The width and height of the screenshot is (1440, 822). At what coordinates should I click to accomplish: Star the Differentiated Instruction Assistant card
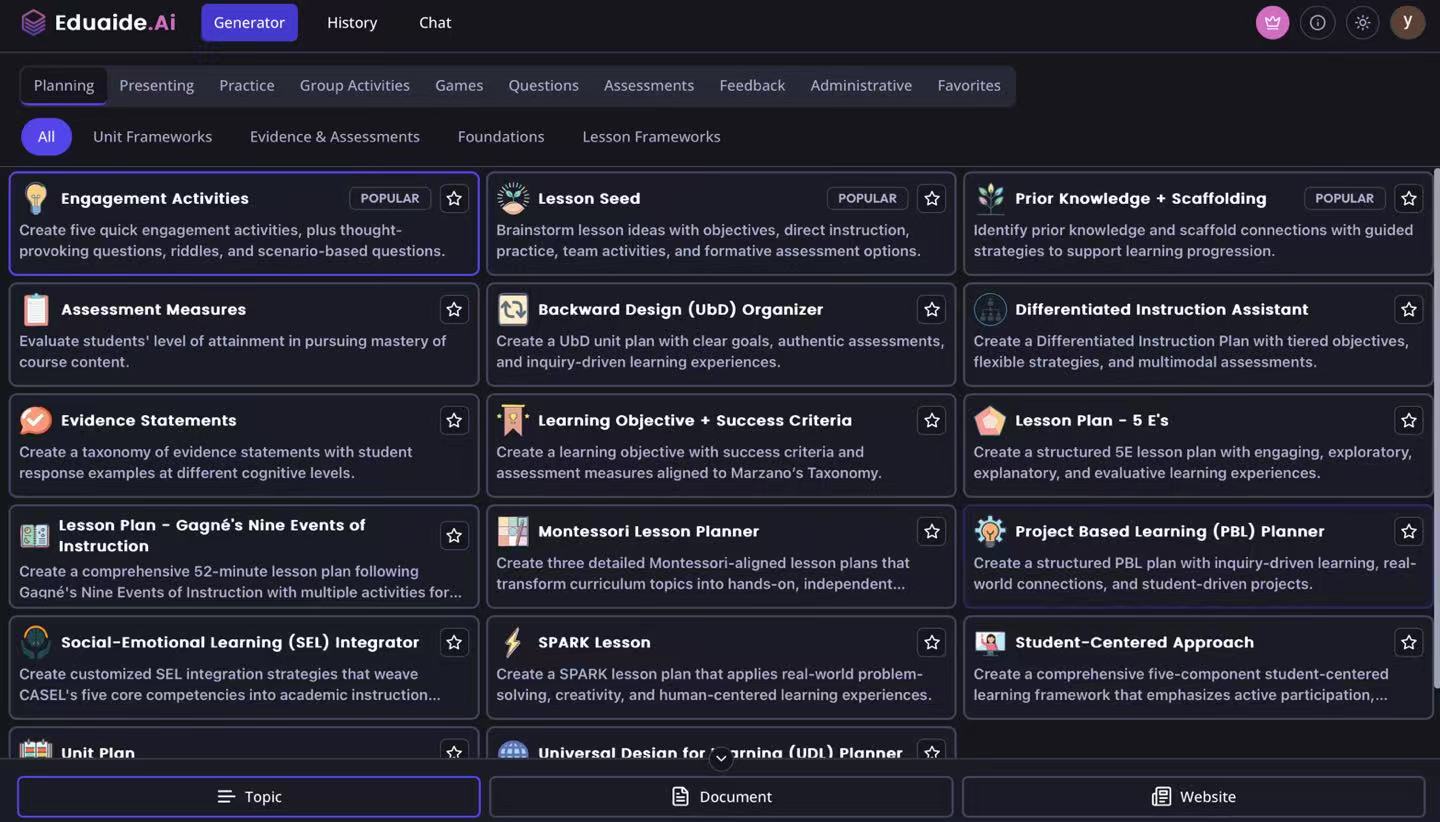click(1409, 309)
